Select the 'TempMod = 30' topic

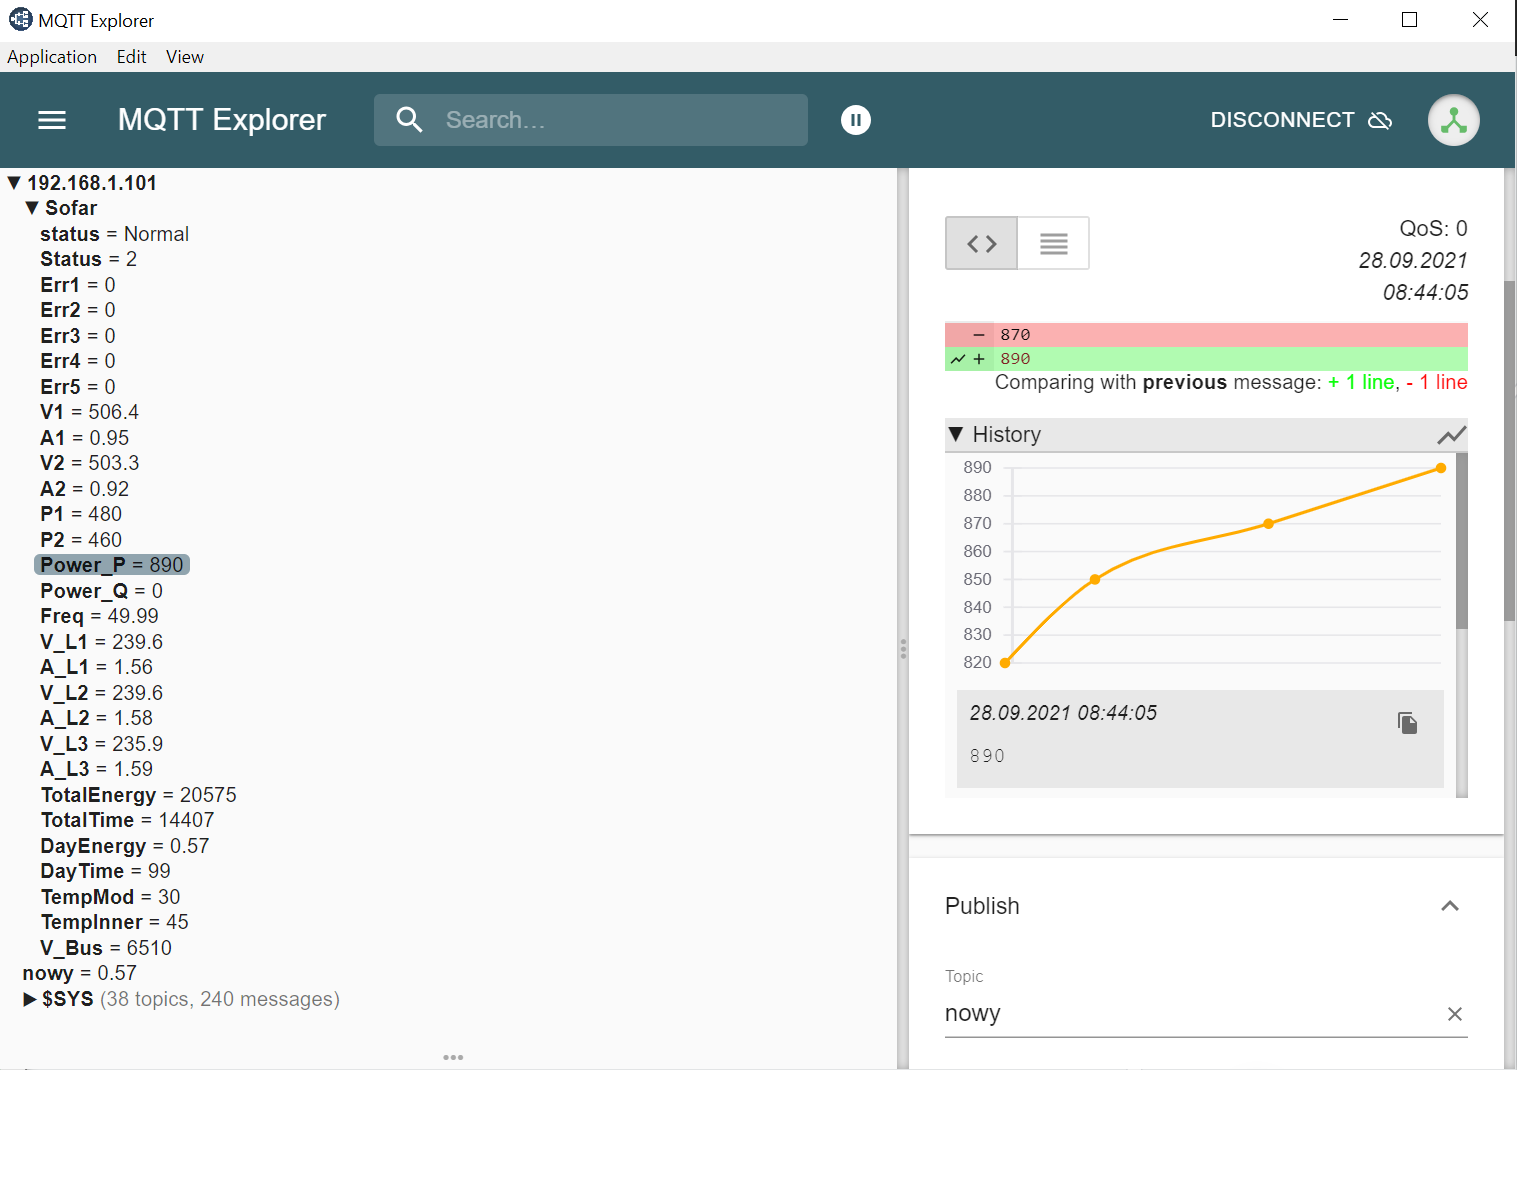tap(110, 897)
